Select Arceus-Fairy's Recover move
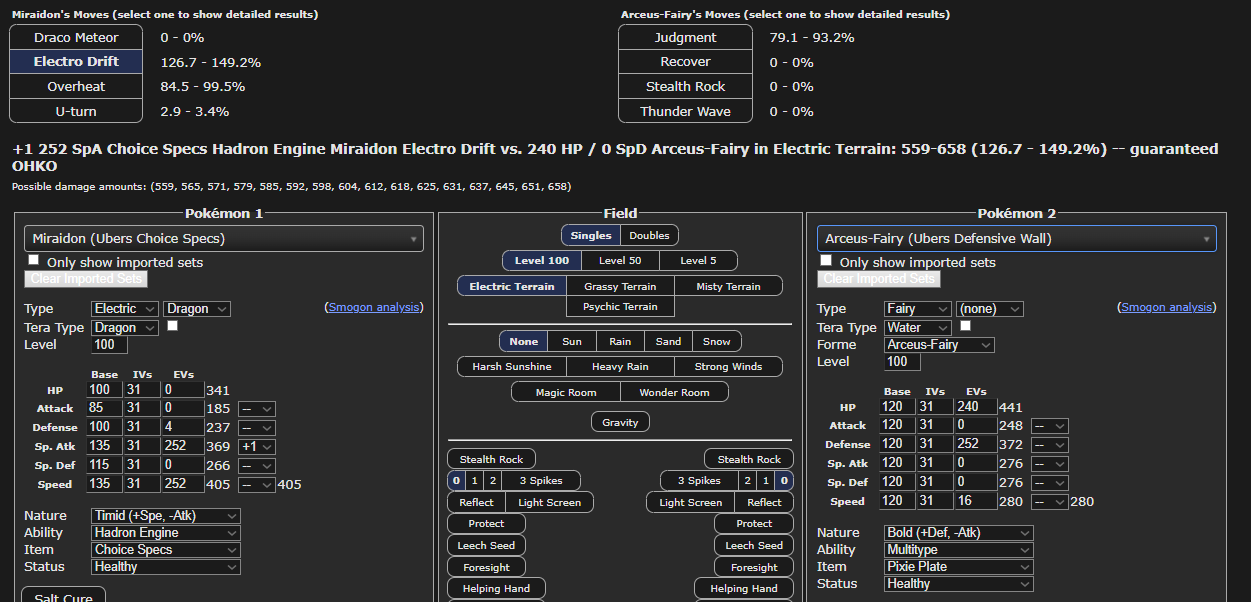The image size is (1251, 602). 685,62
